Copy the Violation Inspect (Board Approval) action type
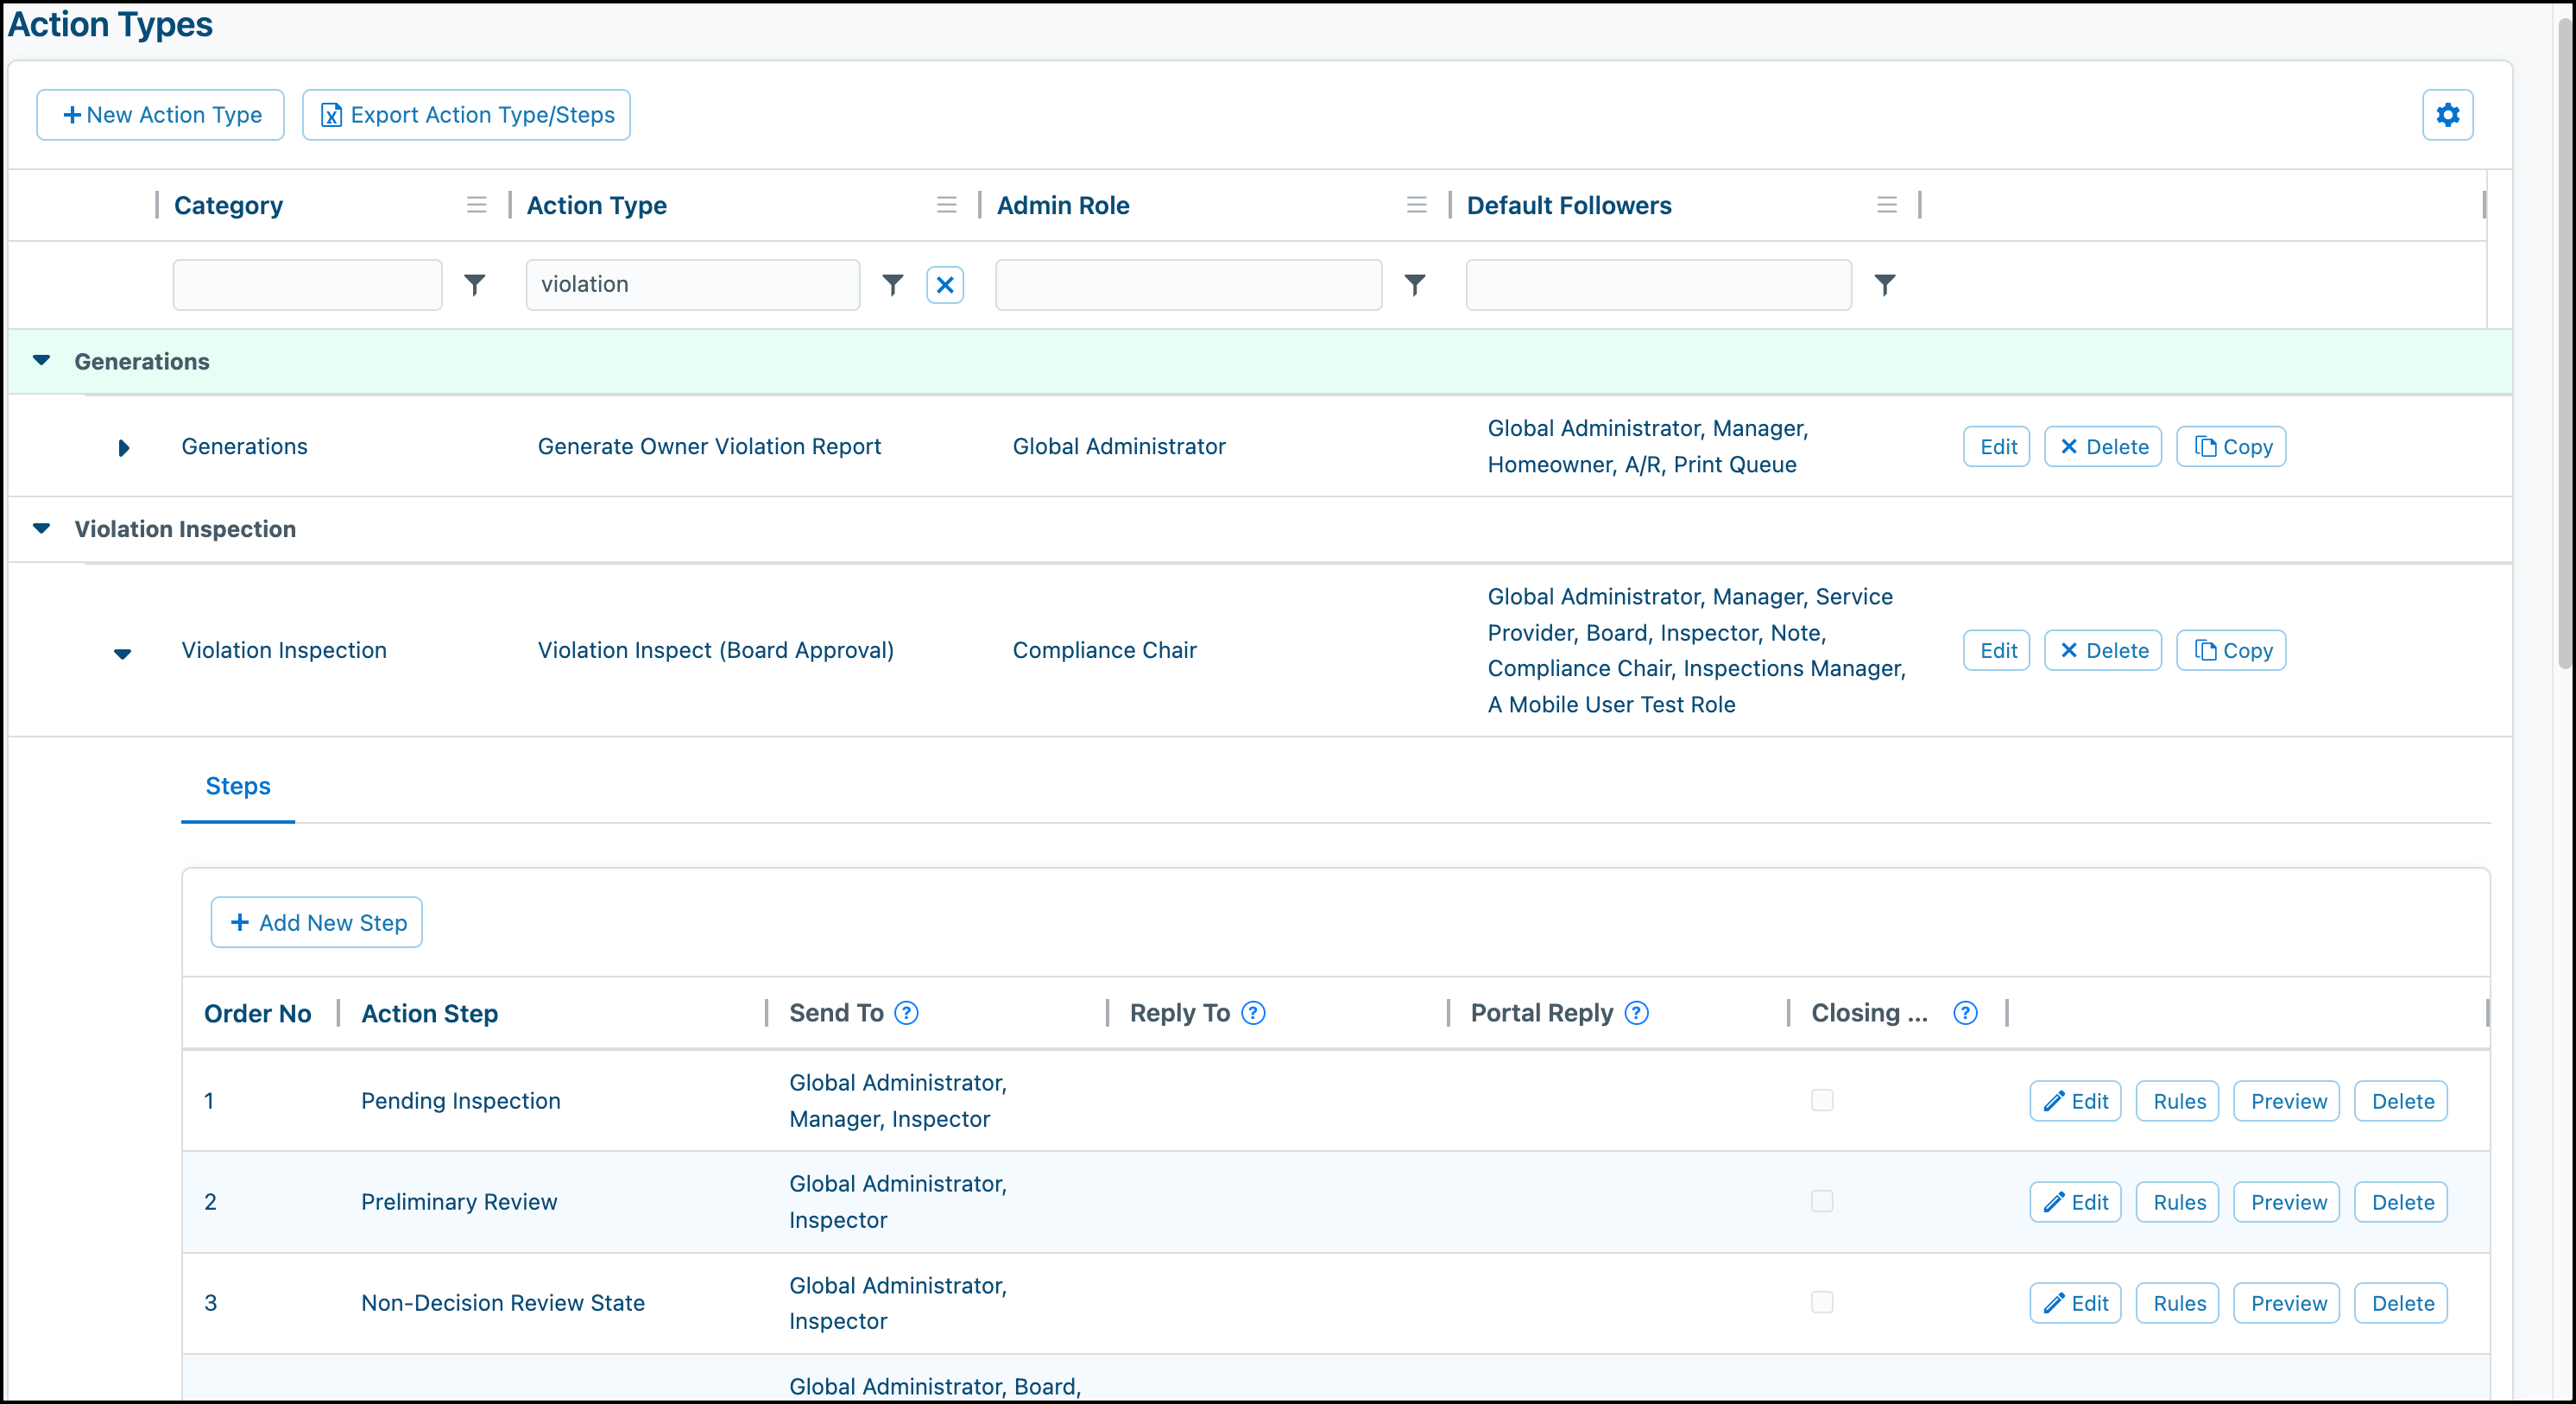The width and height of the screenshot is (2576, 1404). pyautogui.click(x=2232, y=651)
